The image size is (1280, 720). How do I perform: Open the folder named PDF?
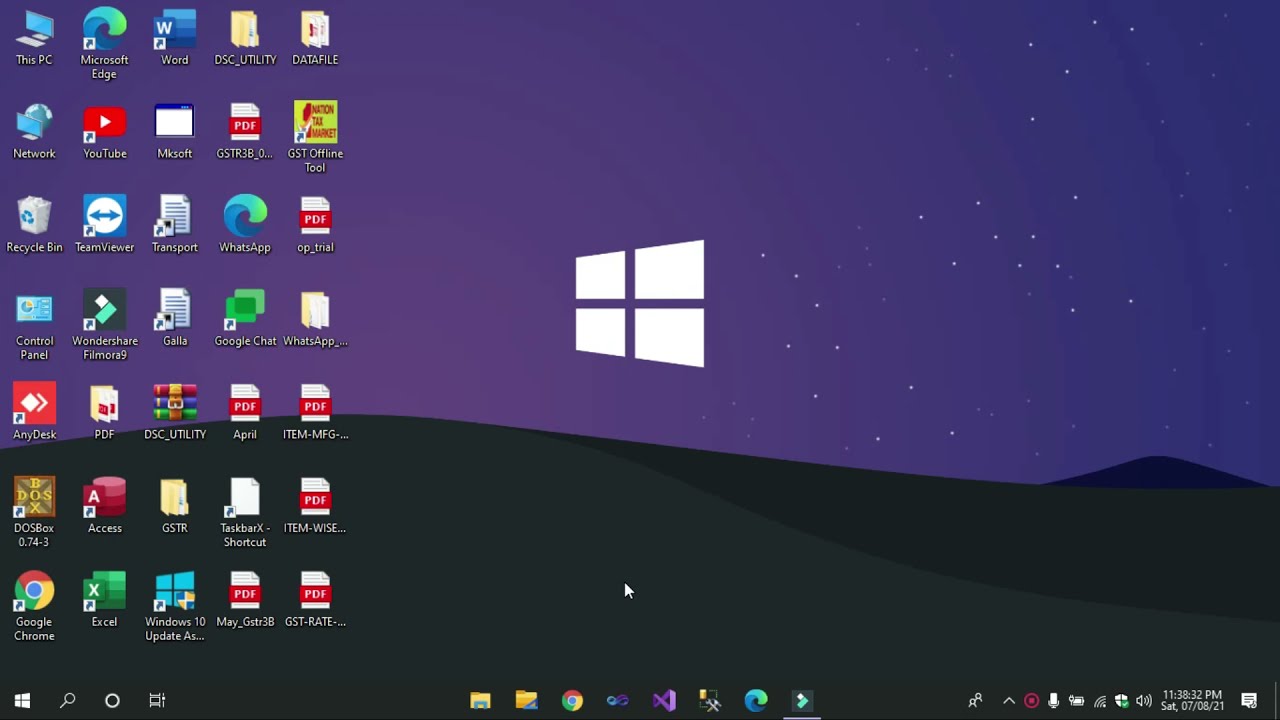coord(104,412)
